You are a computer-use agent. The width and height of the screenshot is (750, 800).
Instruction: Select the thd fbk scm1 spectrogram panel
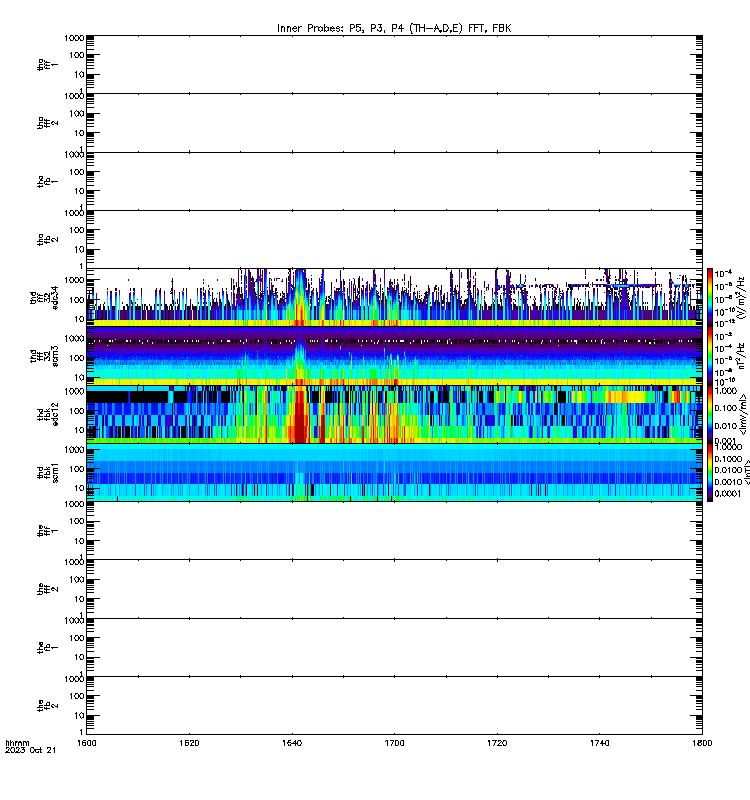pyautogui.click(x=394, y=472)
